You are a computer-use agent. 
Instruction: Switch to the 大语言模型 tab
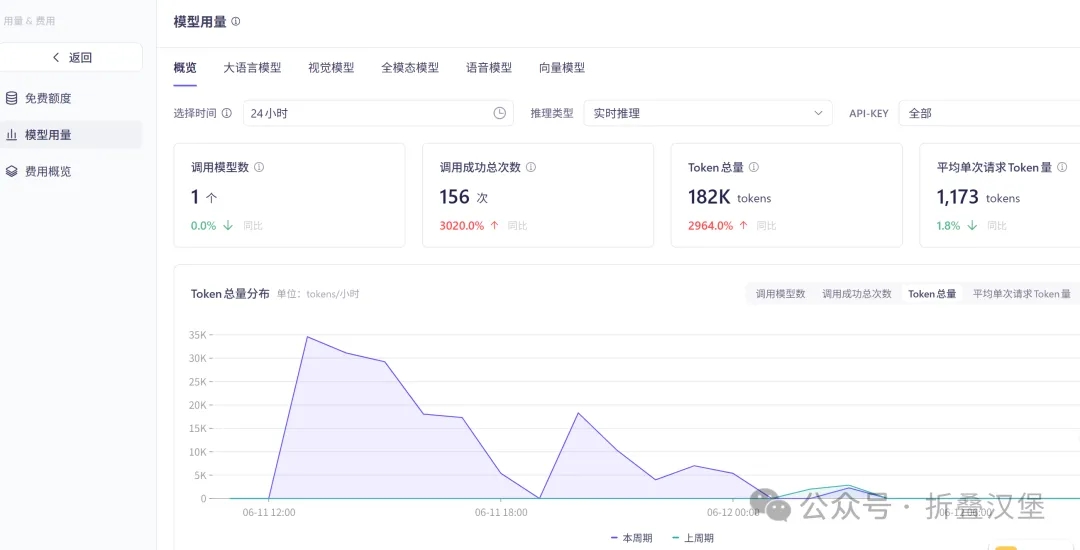pos(252,67)
